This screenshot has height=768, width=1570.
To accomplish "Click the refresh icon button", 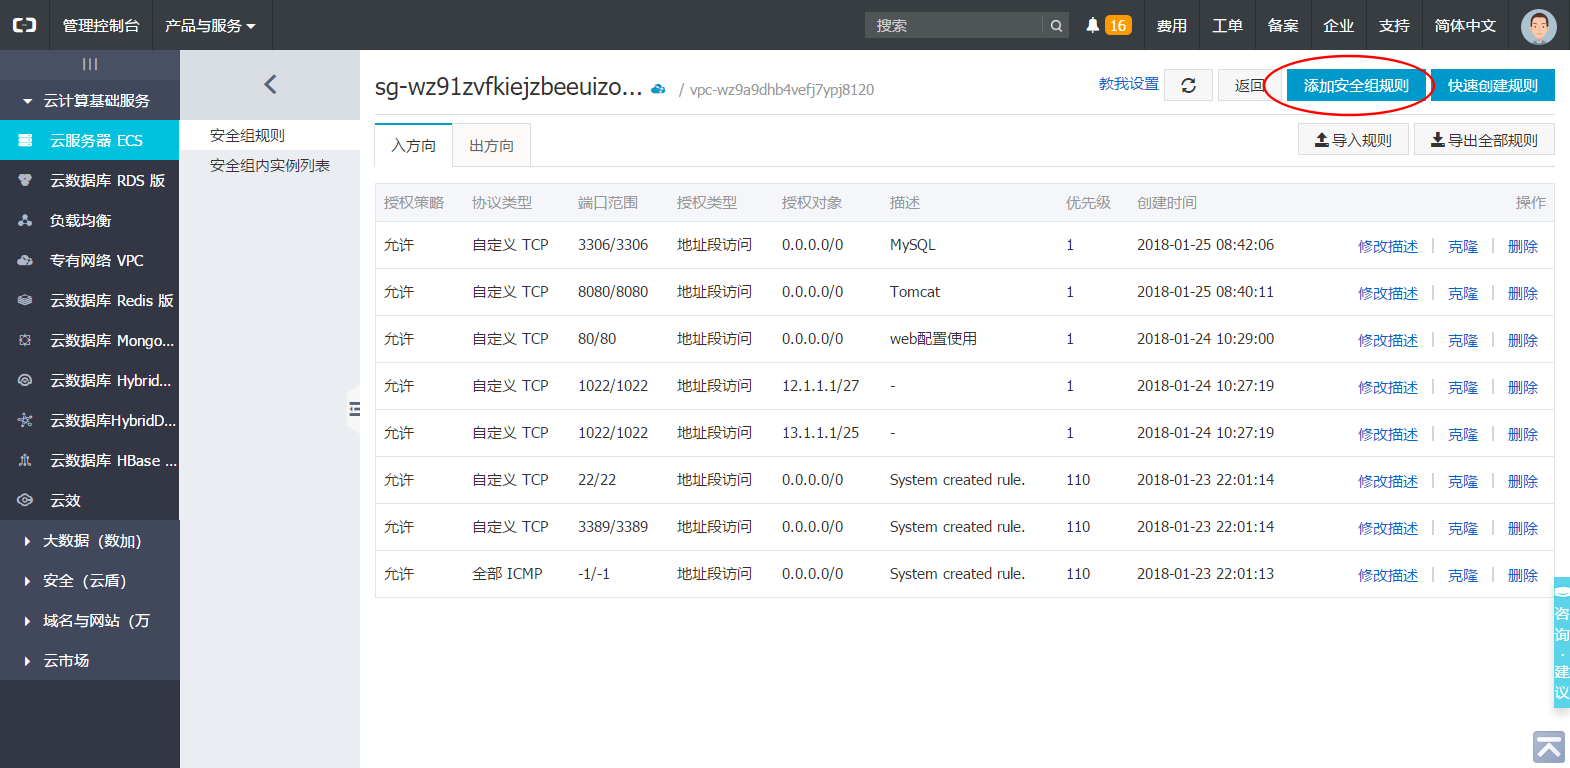I will tap(1188, 86).
